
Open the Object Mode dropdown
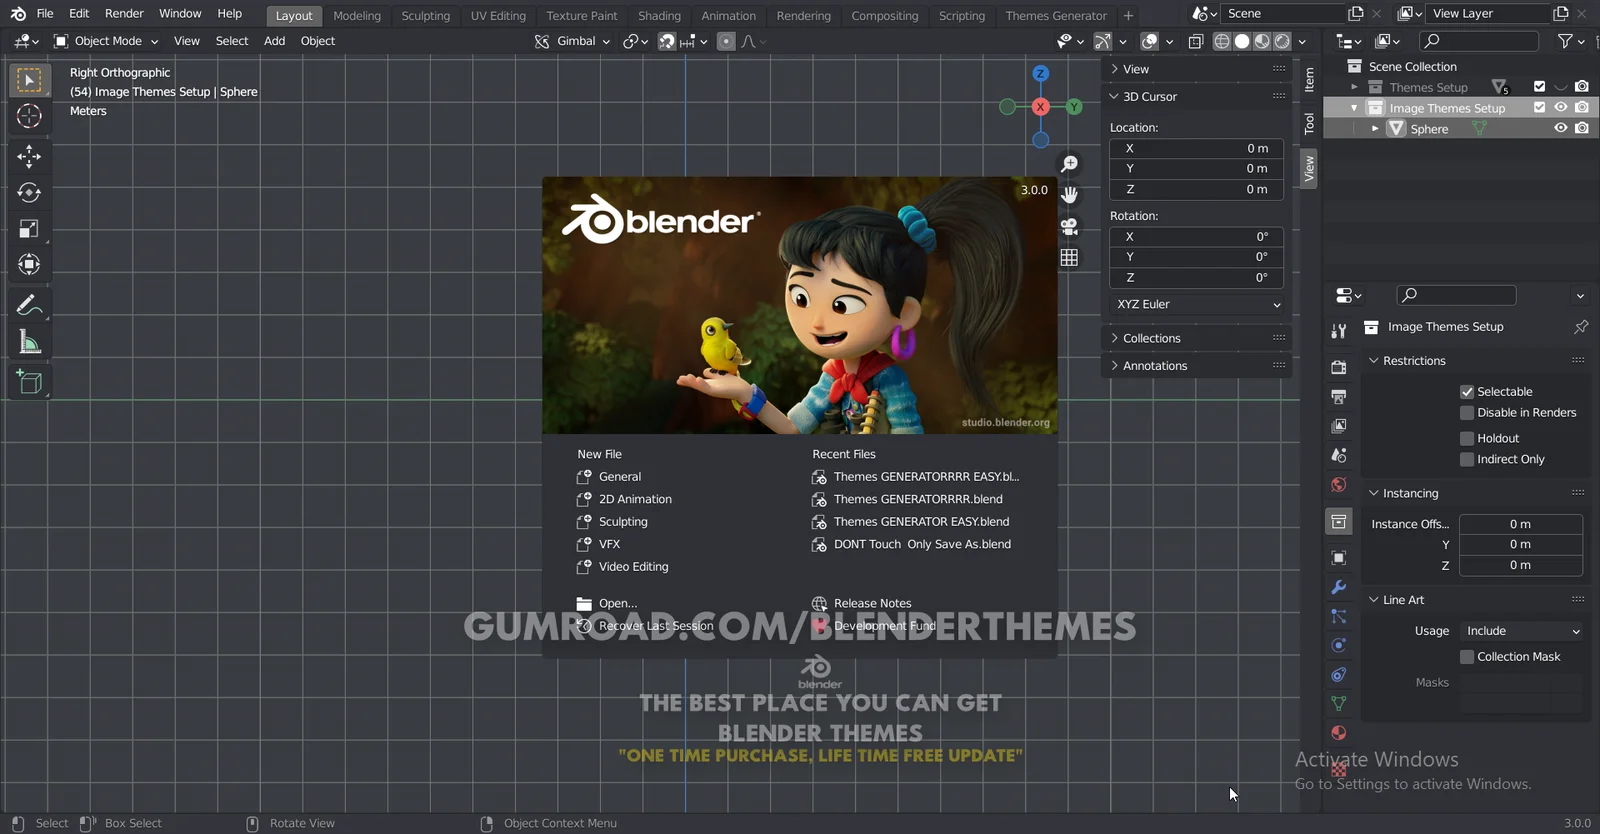(x=106, y=41)
